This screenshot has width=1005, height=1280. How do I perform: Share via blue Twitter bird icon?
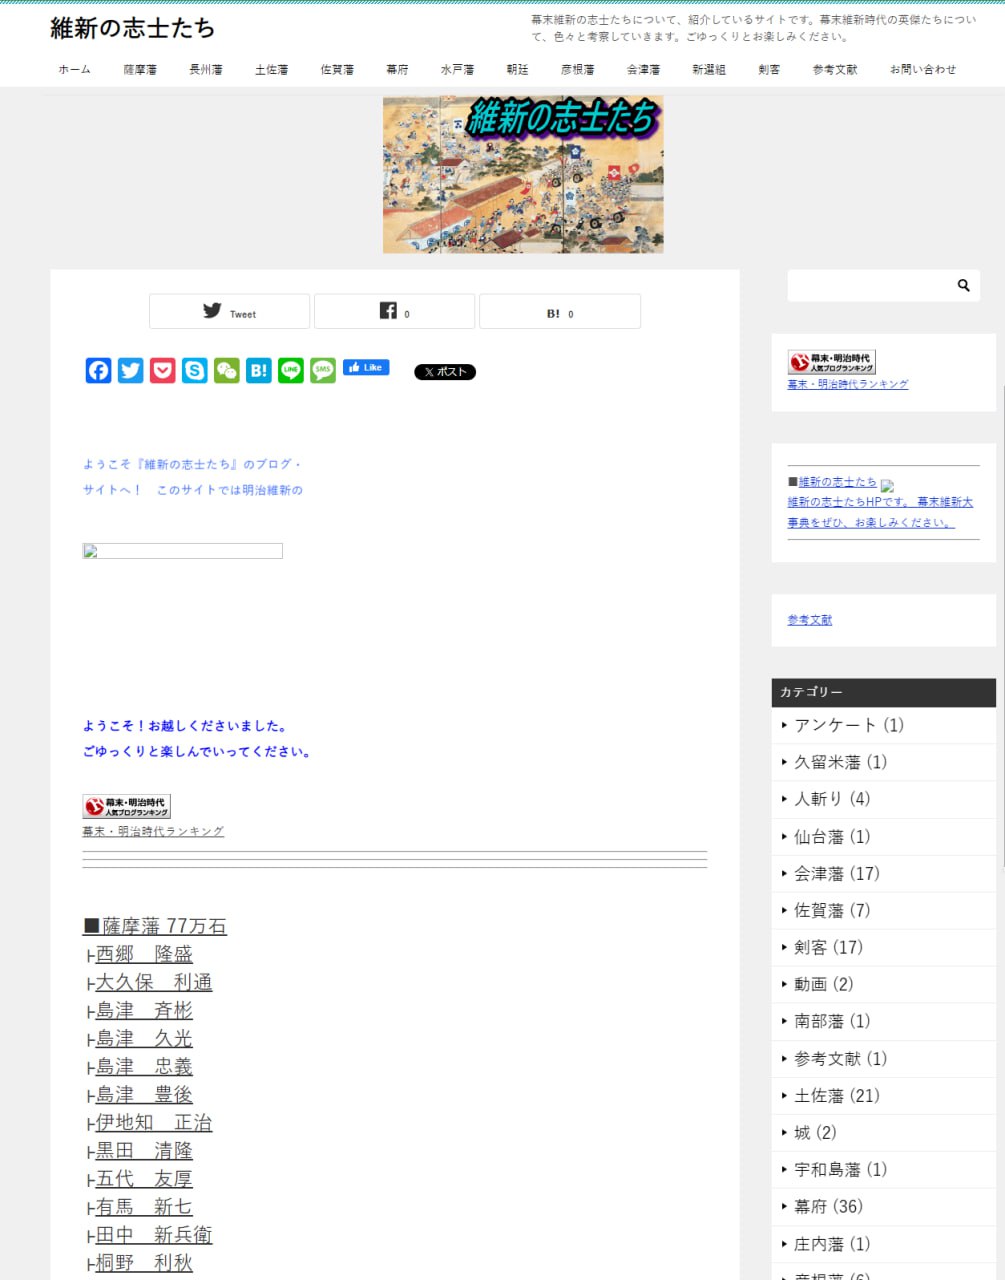tap(130, 371)
